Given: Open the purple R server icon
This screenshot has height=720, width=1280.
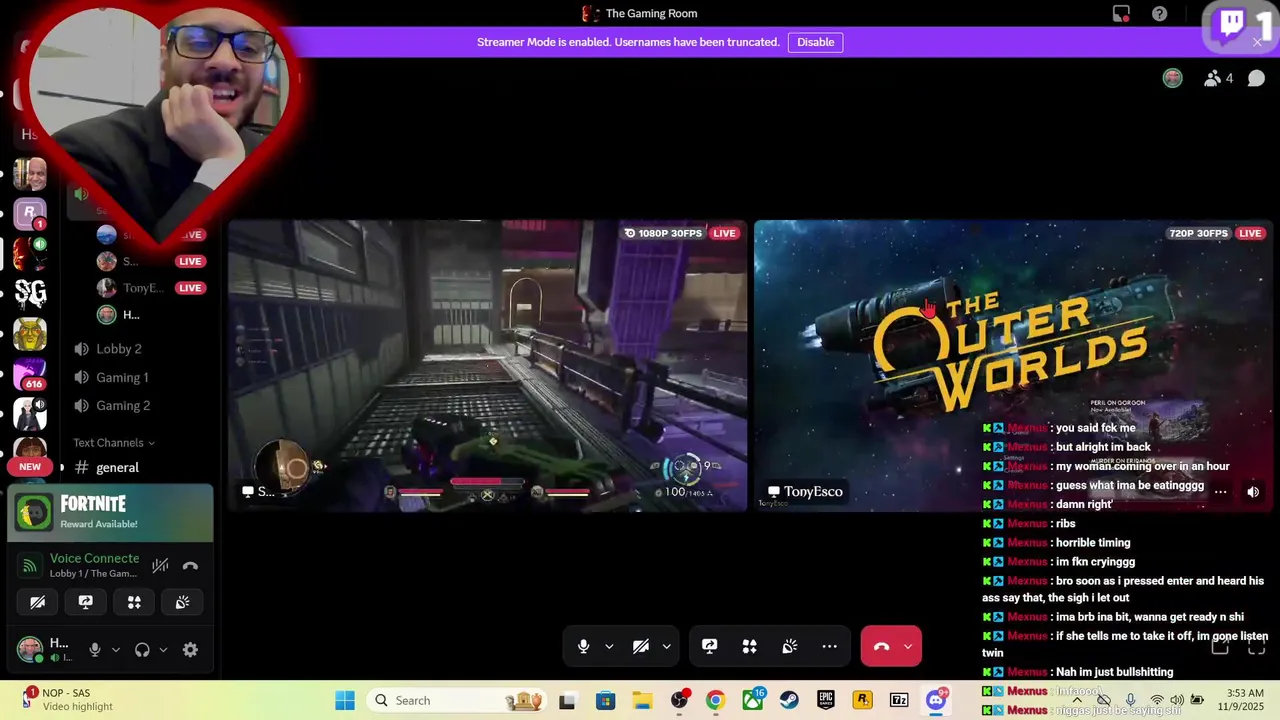Looking at the screenshot, I should 30,215.
